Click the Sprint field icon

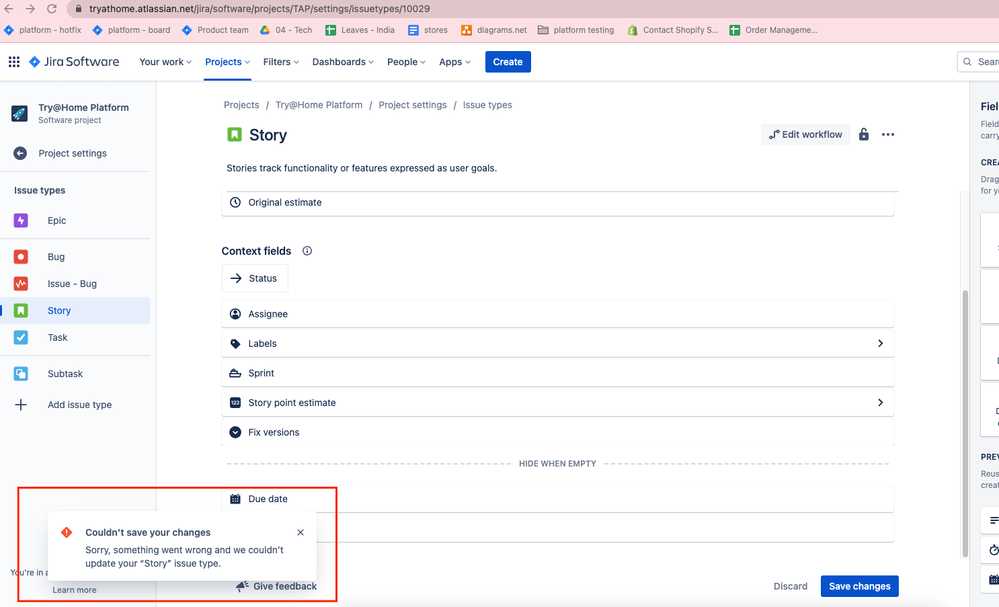235,373
